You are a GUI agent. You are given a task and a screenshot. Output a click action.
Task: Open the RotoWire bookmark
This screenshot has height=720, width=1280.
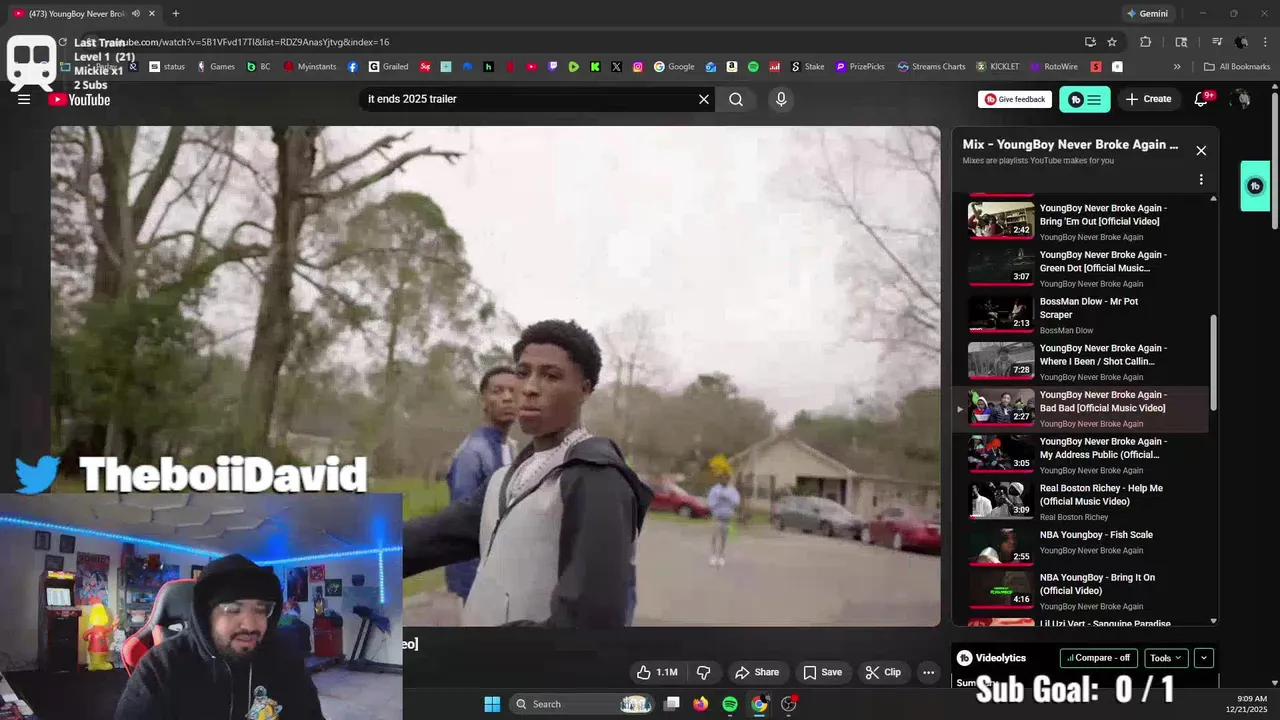[1053, 67]
